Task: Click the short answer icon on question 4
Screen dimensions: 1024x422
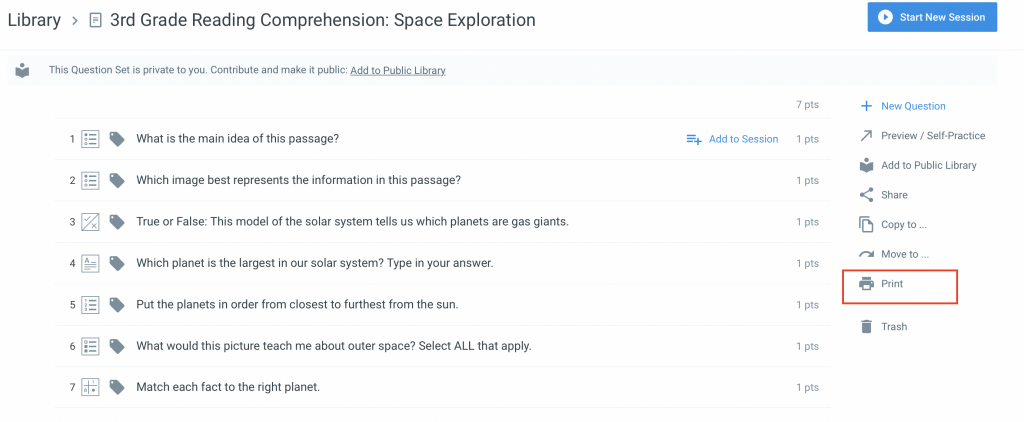Action: (x=90, y=263)
